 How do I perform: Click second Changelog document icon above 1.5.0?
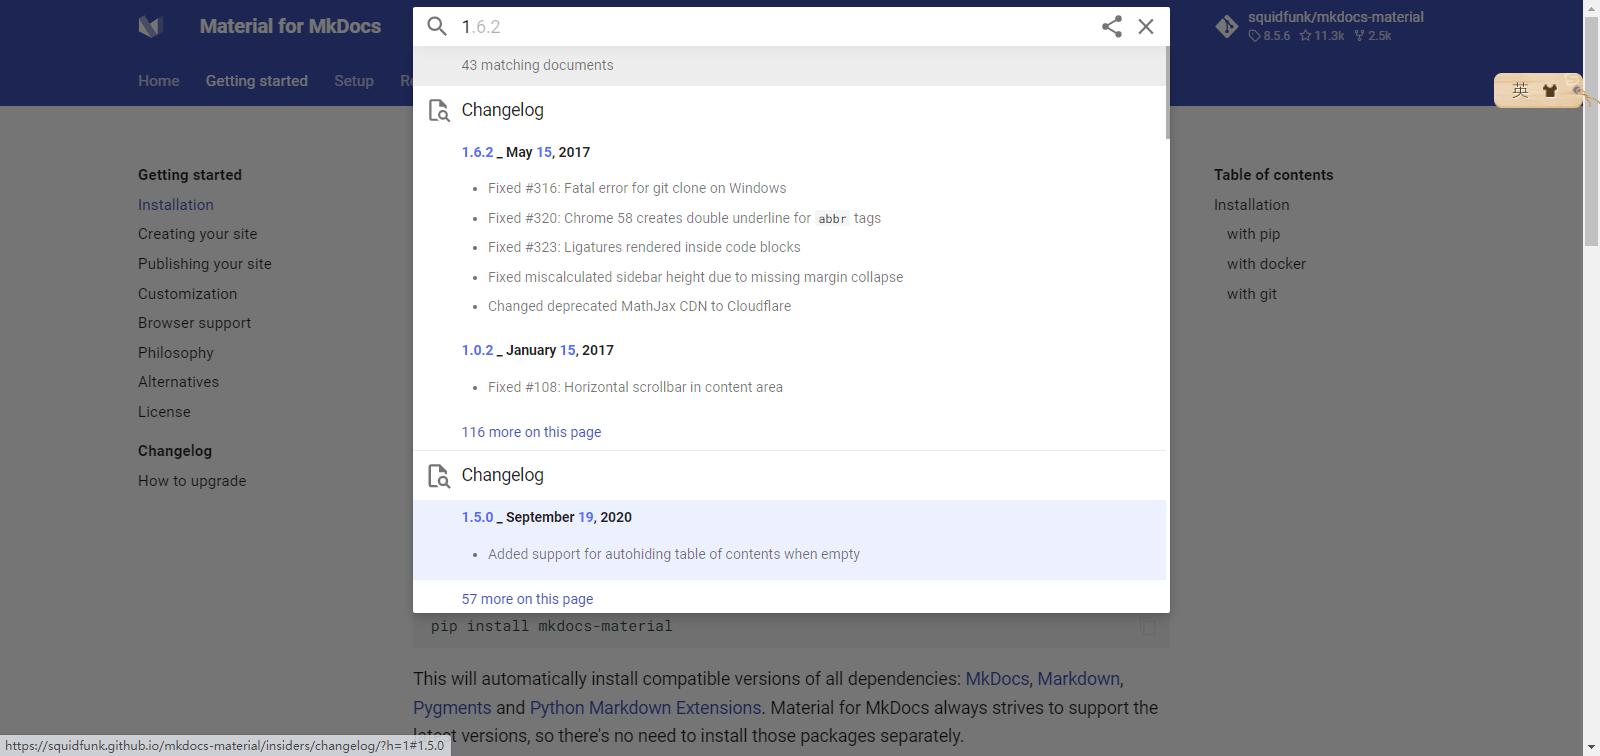pyautogui.click(x=439, y=475)
